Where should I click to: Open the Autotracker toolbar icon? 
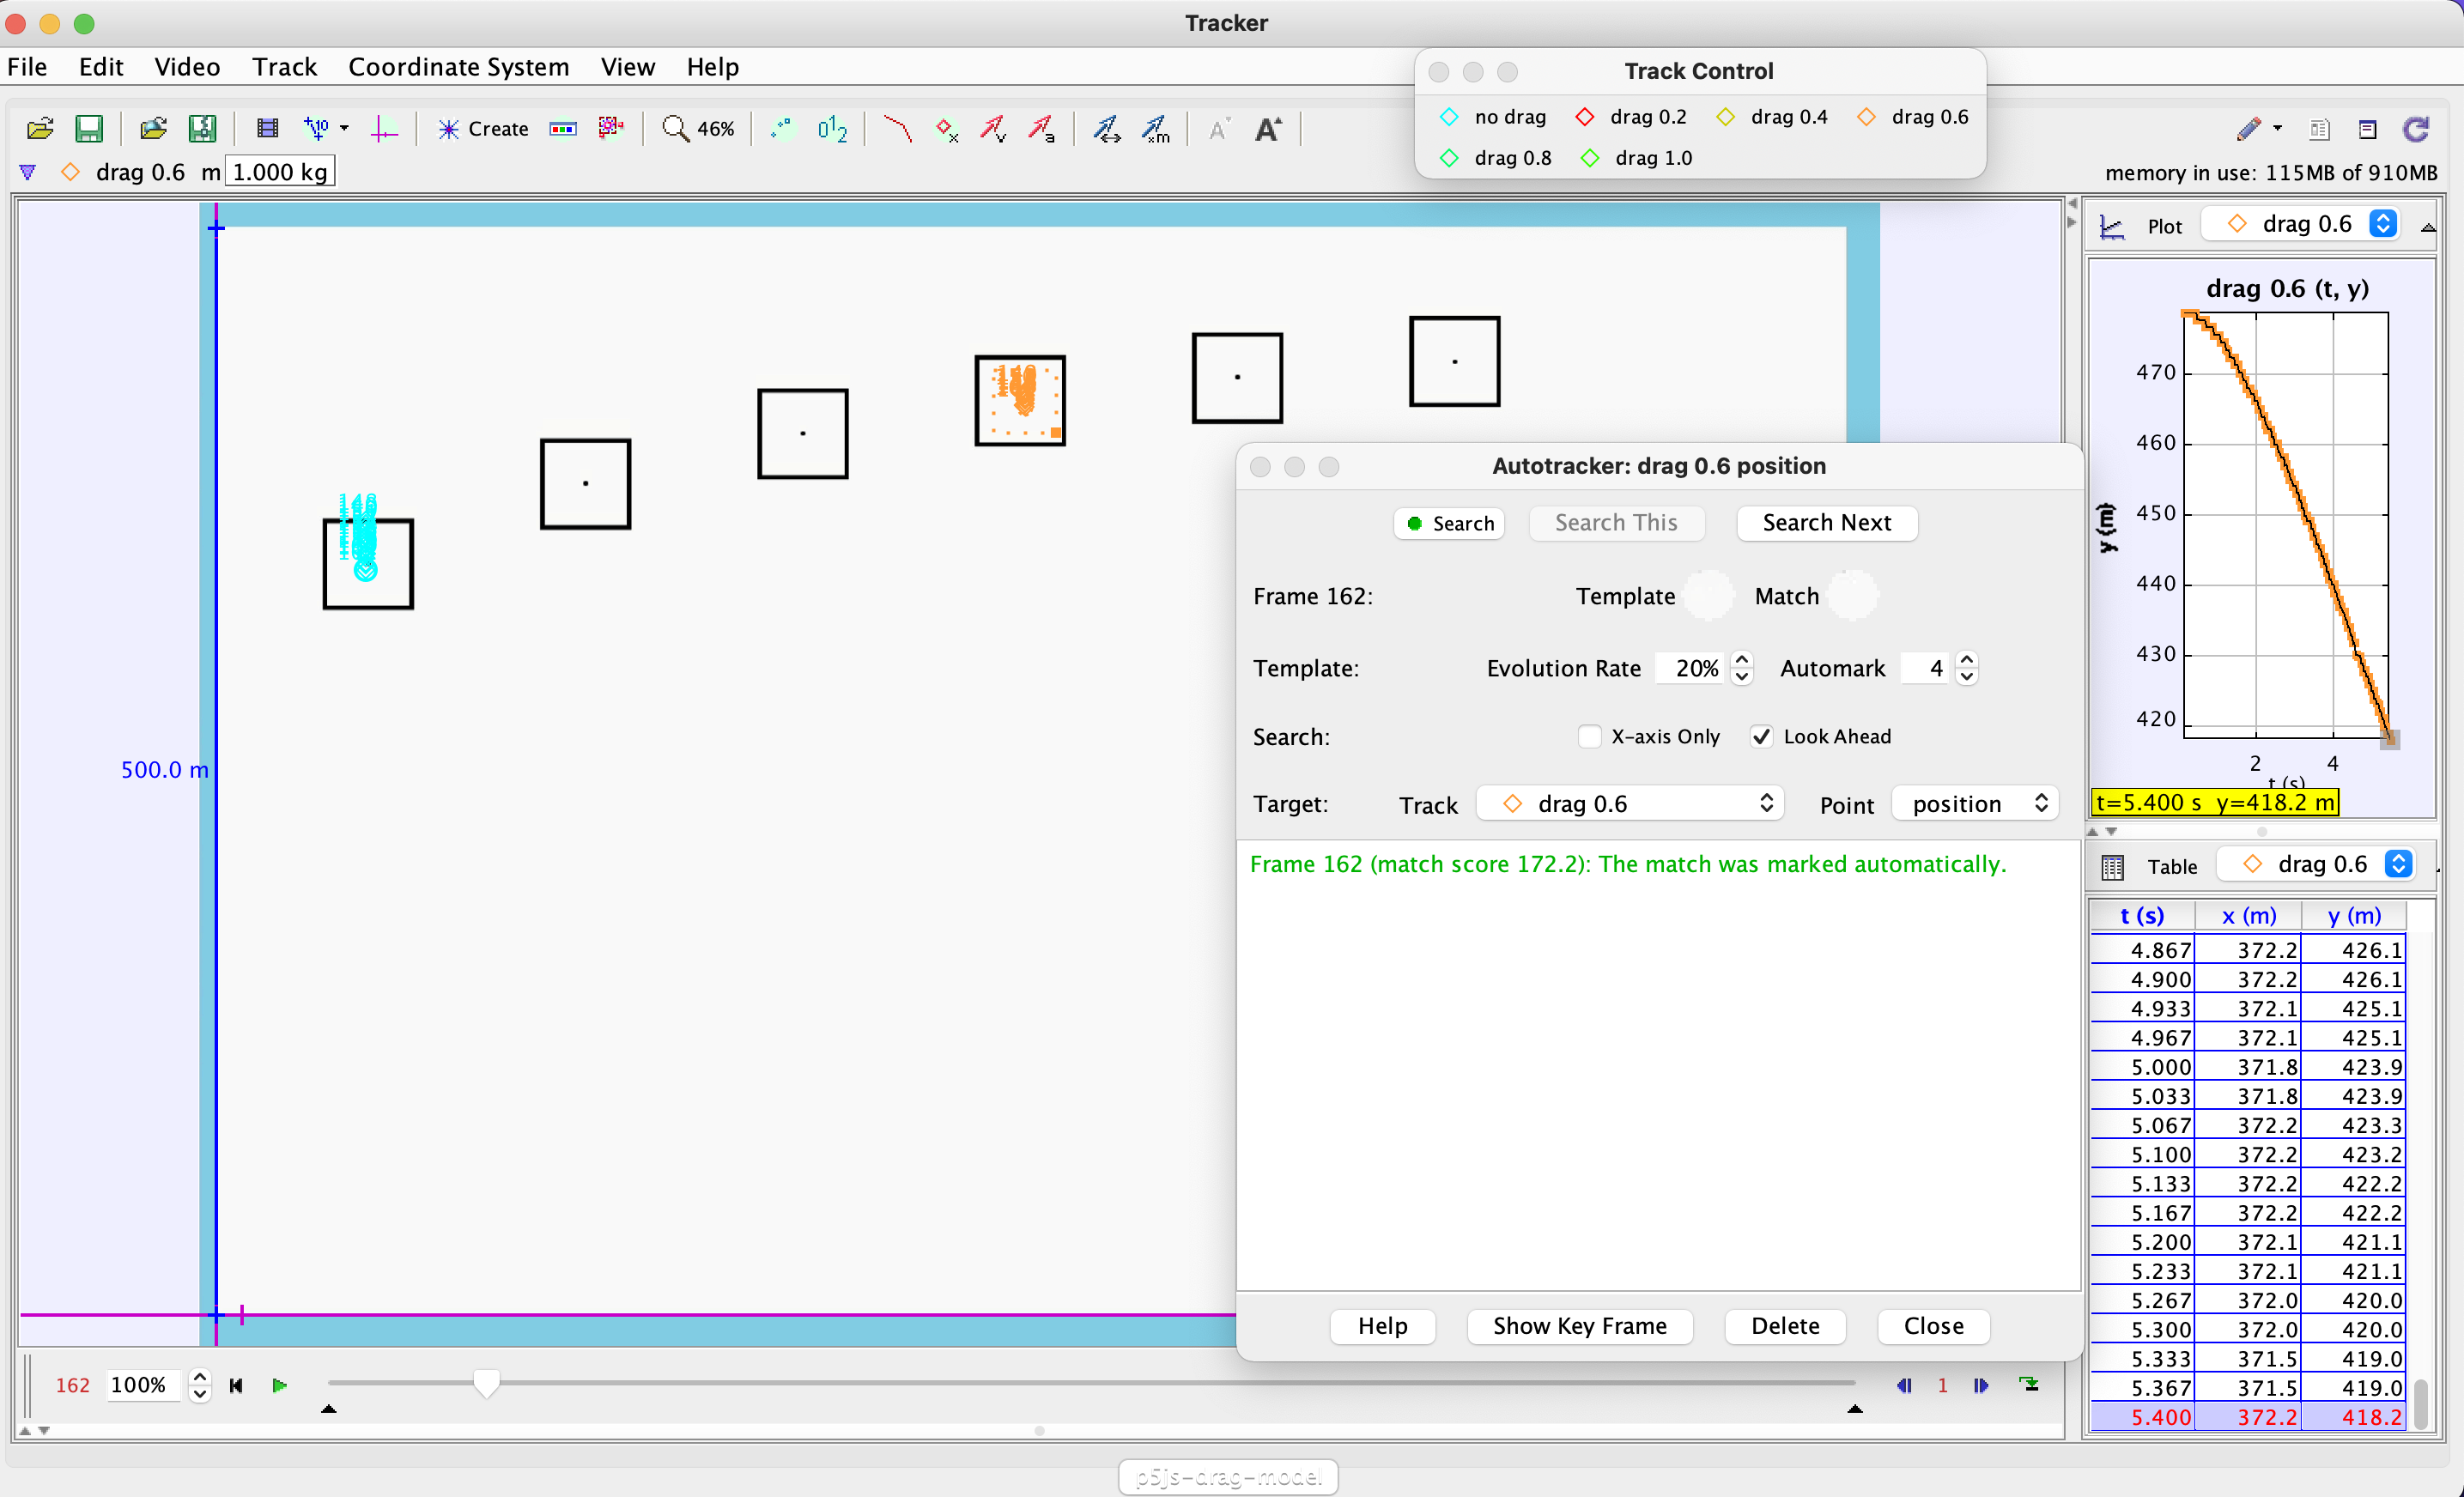(611, 129)
